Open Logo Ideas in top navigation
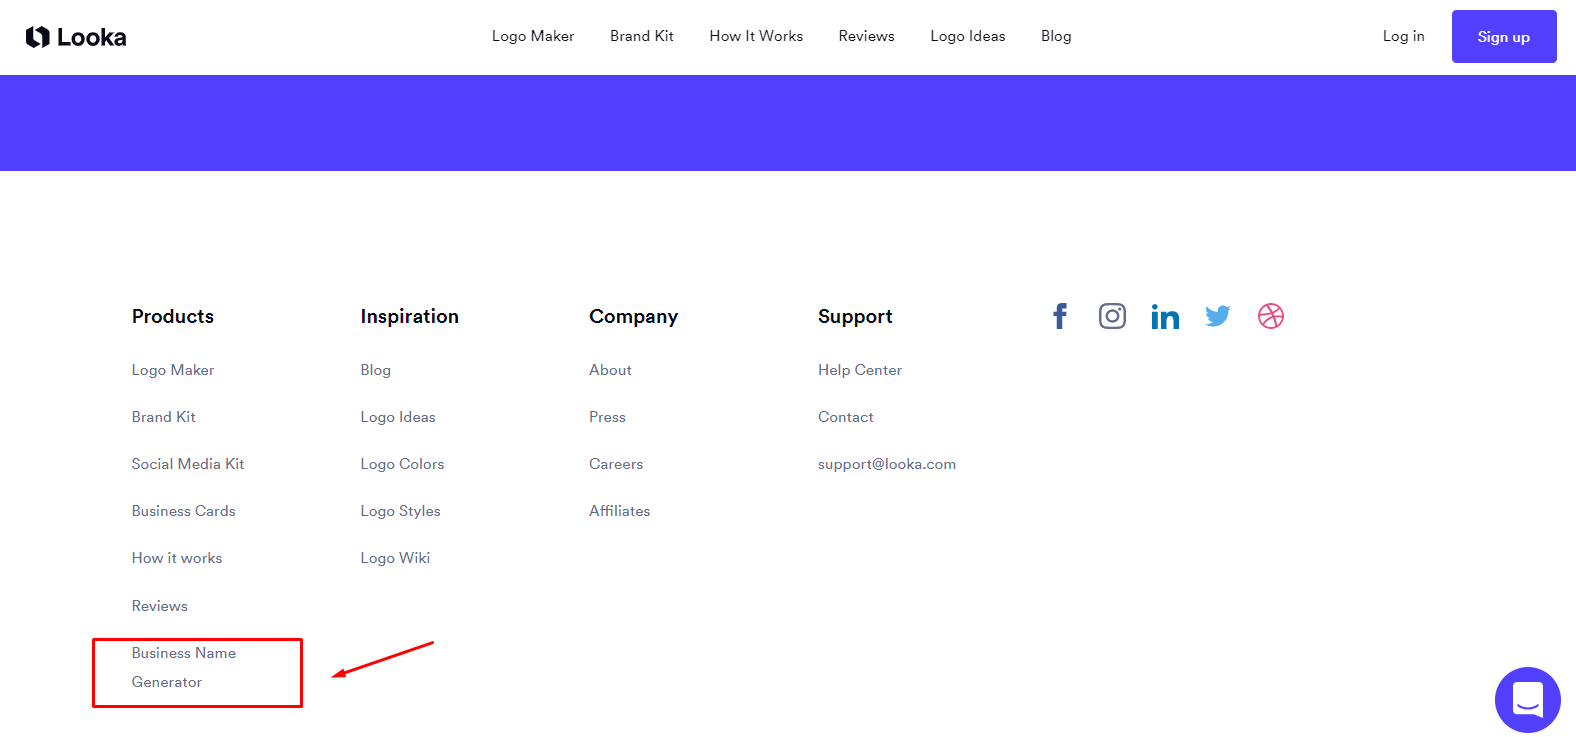The height and width of the screenshot is (737, 1576). click(968, 36)
